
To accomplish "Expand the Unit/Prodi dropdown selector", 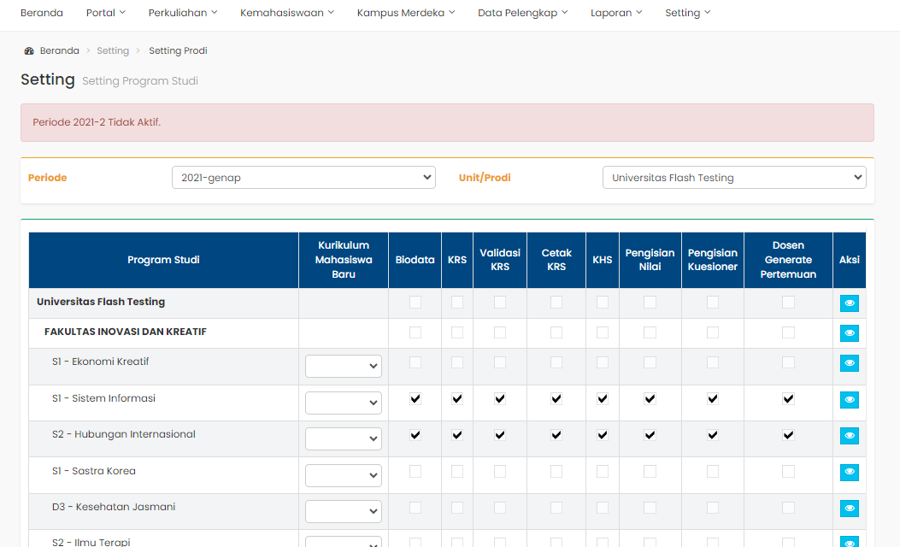I will click(733, 178).
